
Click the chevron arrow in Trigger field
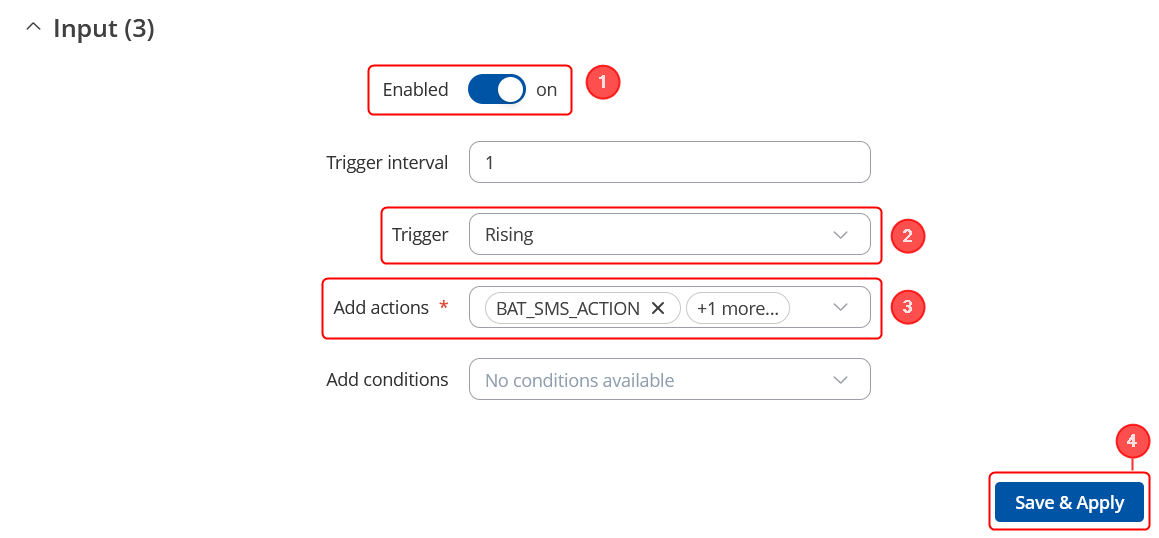[840, 235]
